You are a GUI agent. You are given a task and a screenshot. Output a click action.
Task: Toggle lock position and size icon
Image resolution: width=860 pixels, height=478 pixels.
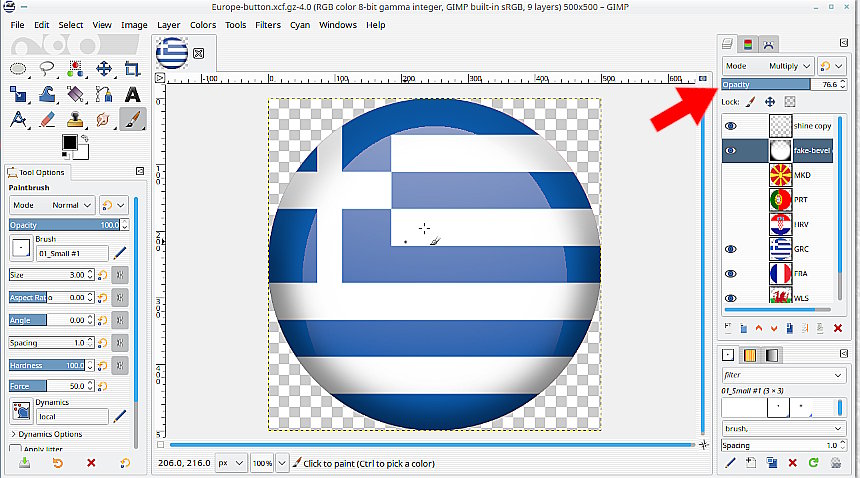[x=770, y=101]
